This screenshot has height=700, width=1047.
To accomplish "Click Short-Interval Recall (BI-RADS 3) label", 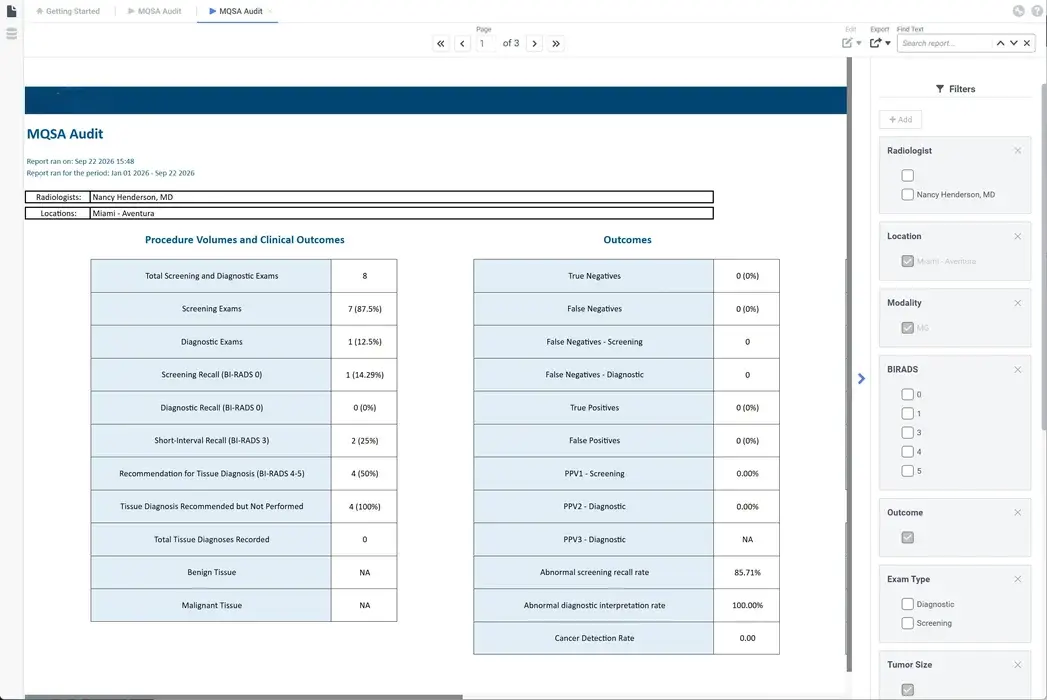I will coord(212,441).
